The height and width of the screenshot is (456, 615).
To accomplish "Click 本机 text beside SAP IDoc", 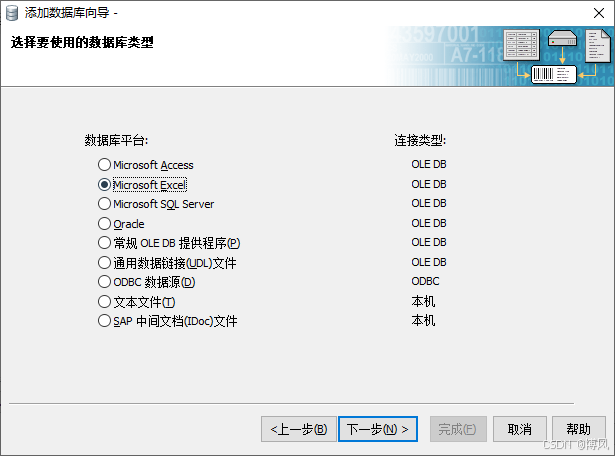I will [x=423, y=320].
